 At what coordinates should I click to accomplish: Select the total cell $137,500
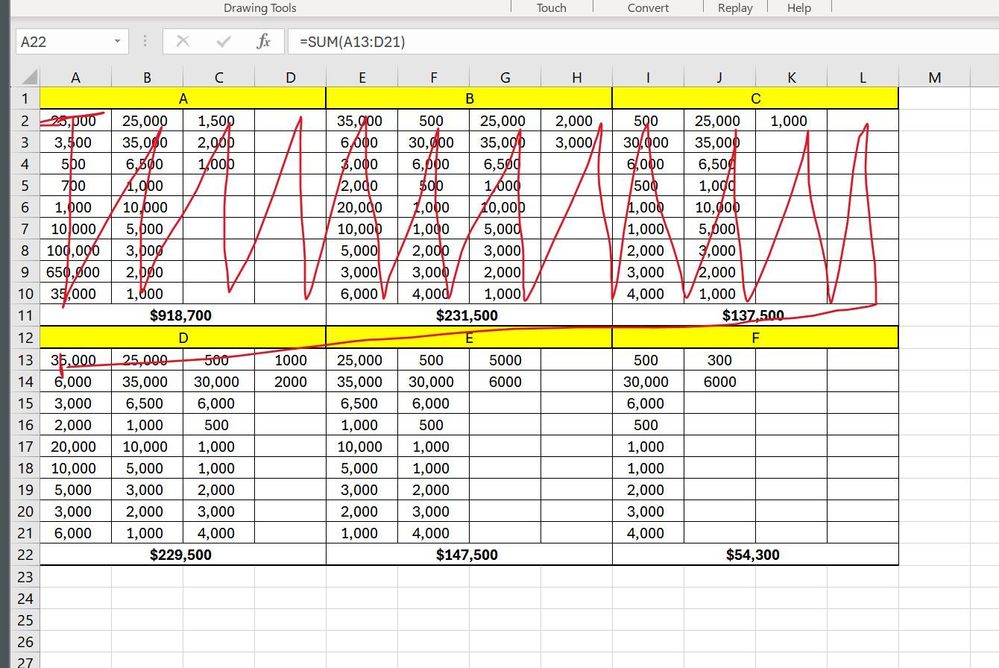point(755,316)
